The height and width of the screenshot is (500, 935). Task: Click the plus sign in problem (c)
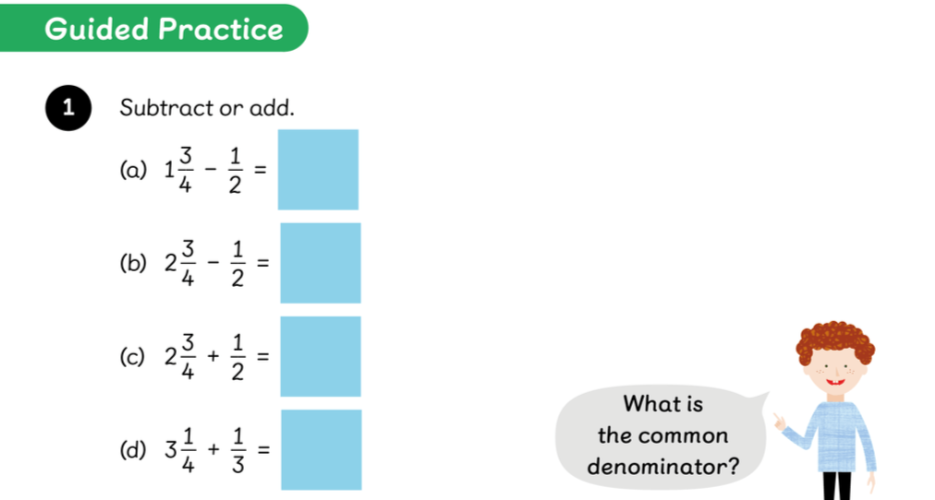click(x=212, y=357)
